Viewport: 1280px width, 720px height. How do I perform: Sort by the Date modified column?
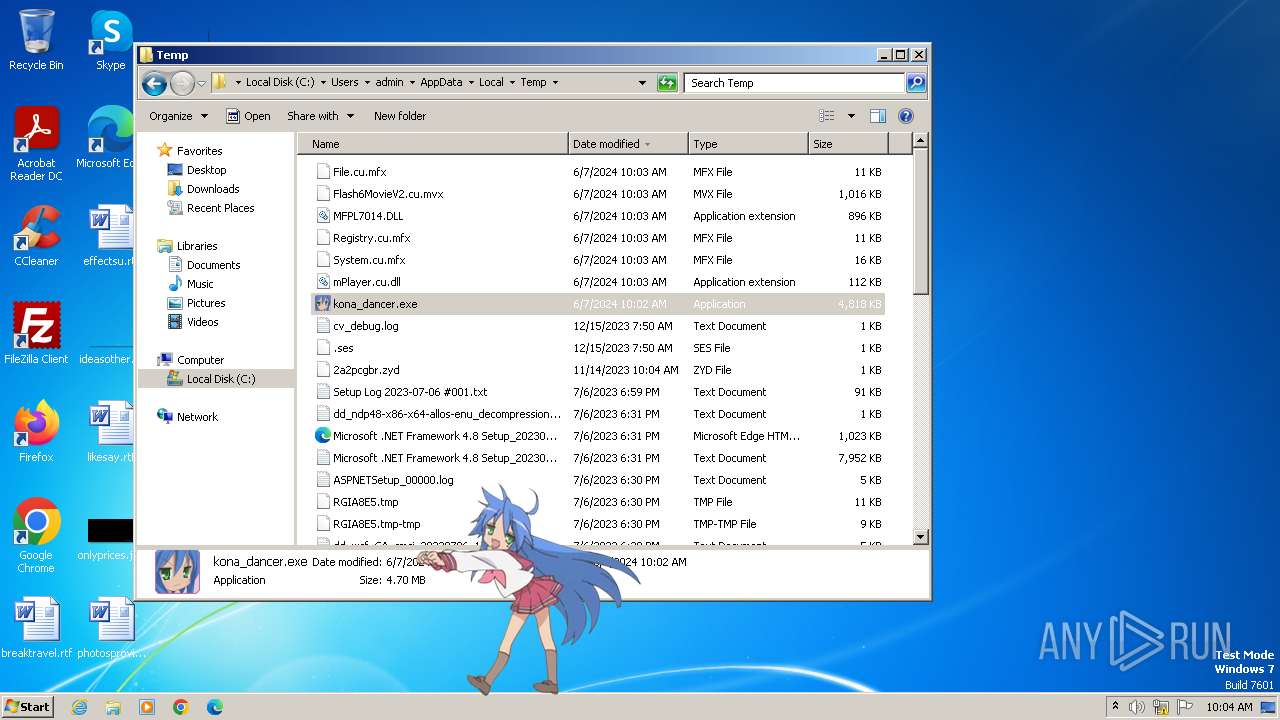click(628, 144)
